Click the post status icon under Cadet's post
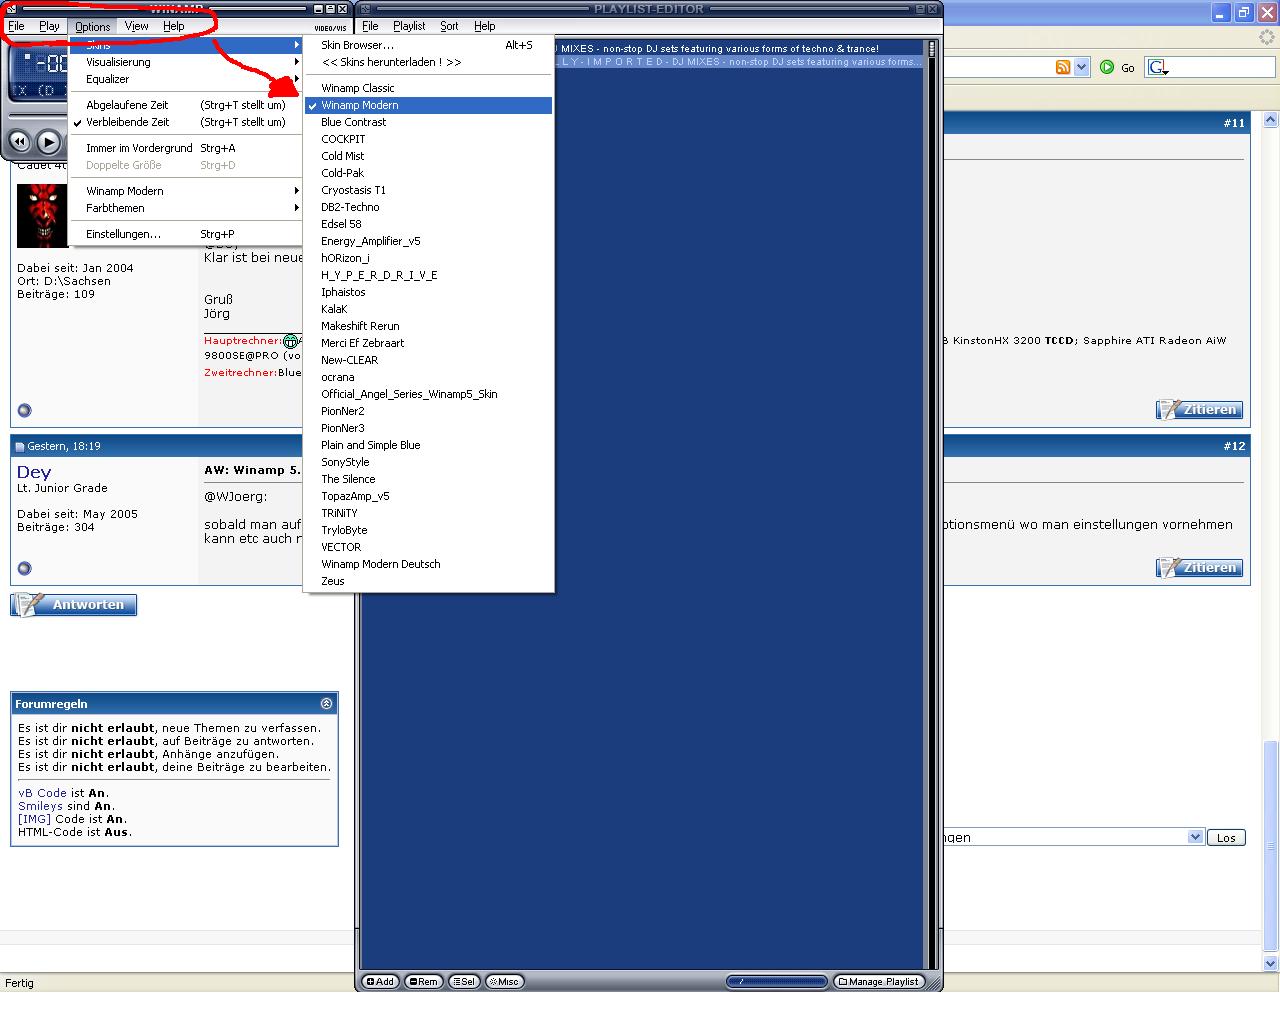The width and height of the screenshot is (1280, 1024). 25,410
